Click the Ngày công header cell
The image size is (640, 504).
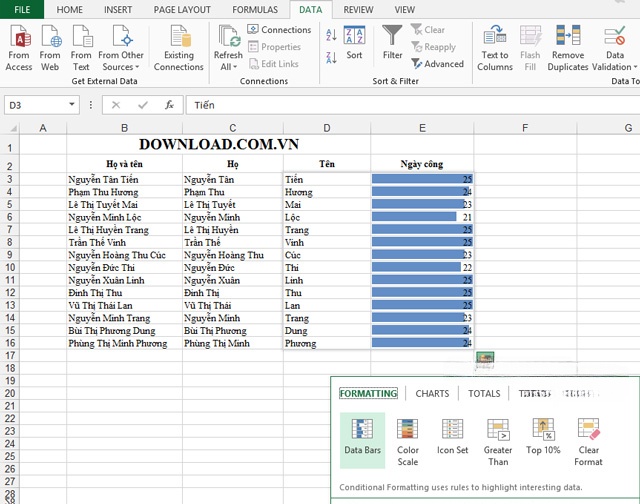click(422, 164)
